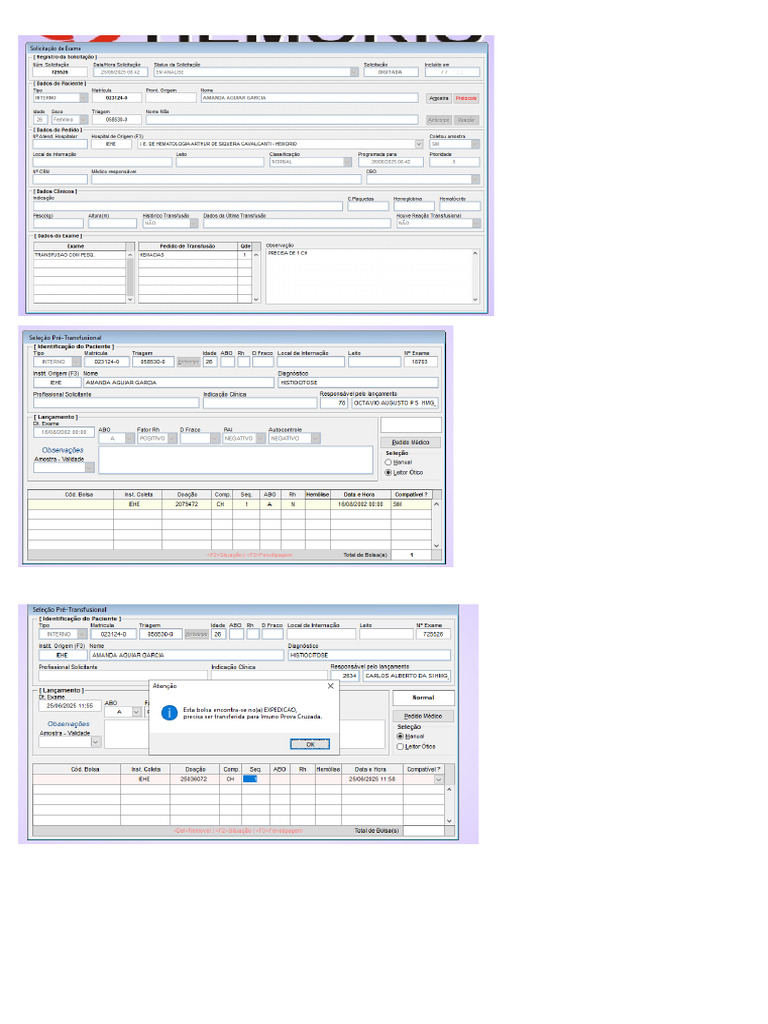Screen dimensions: 768x1024
Task: Click Dt. Exame field 25/06/2025 in bottom window
Action: click(x=69, y=706)
